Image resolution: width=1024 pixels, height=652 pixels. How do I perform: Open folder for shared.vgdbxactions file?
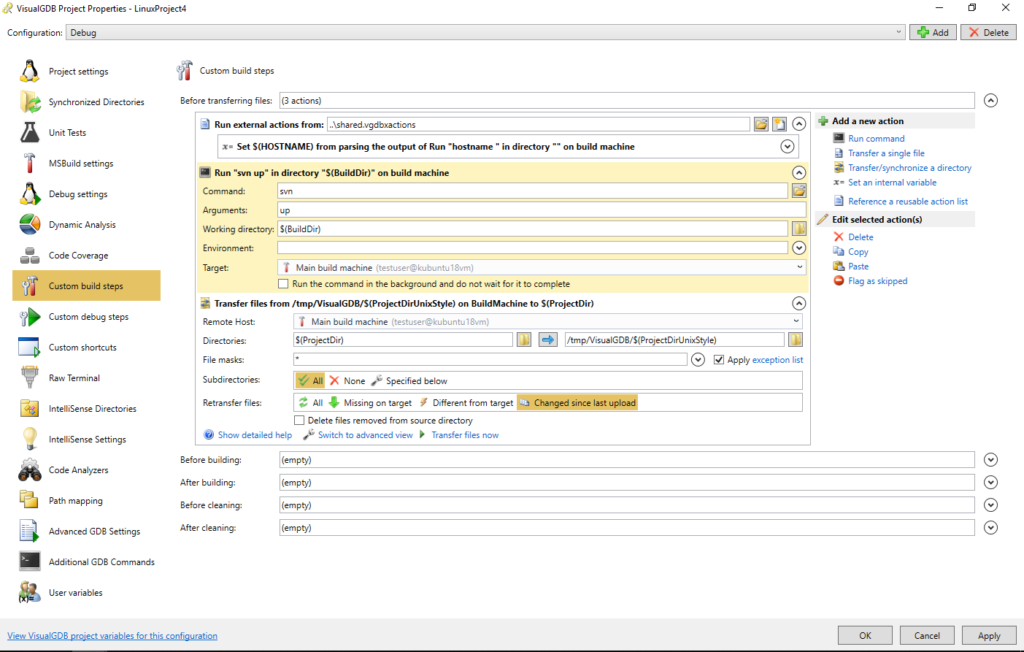click(x=761, y=124)
